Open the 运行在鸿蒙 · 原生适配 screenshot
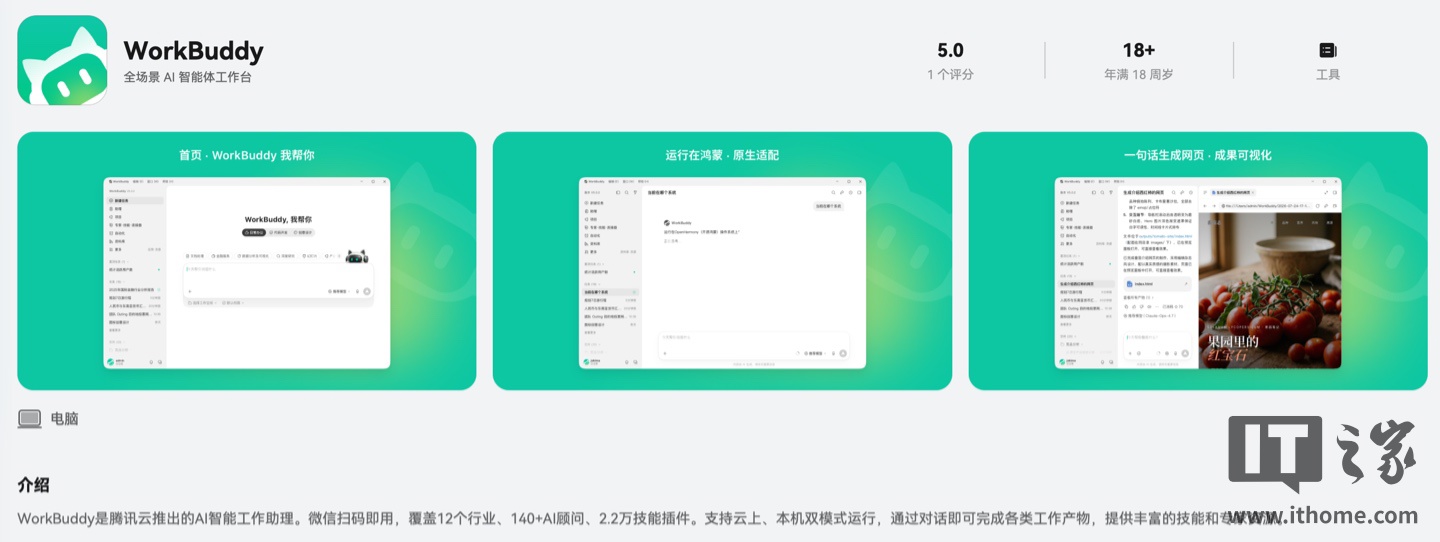The height and width of the screenshot is (542, 1440). pos(722,261)
